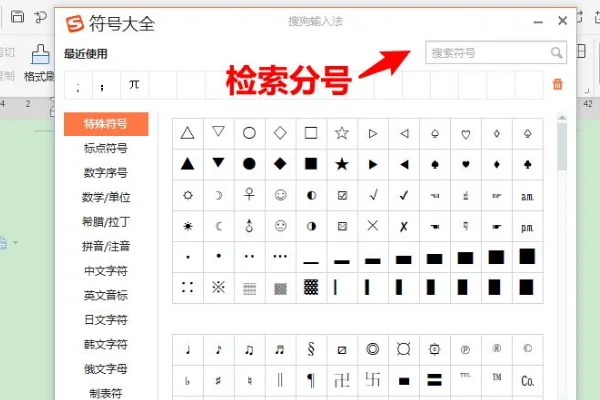Insert the a.m. symbol

click(x=527, y=195)
